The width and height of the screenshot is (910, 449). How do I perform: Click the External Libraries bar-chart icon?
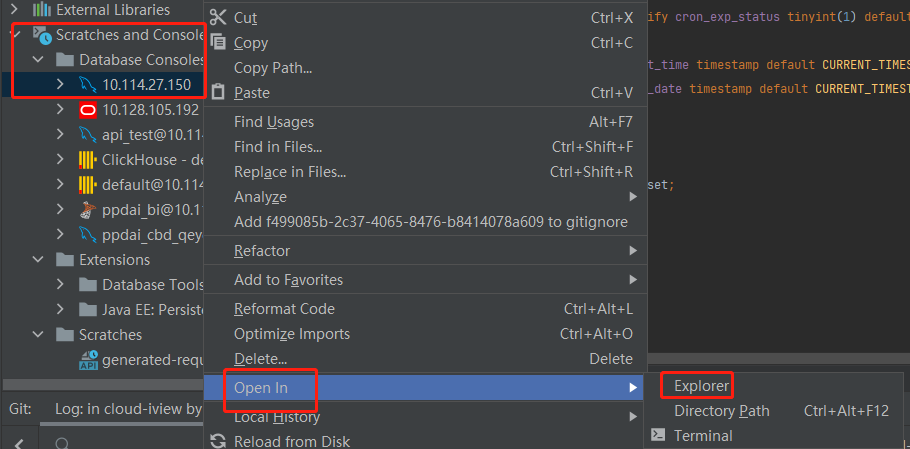42,10
